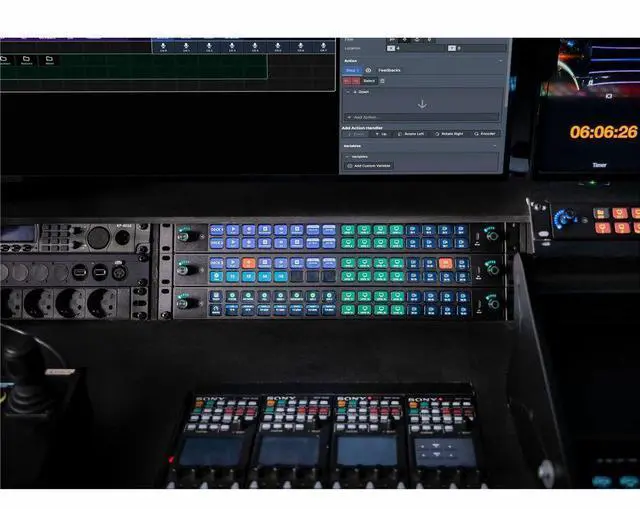This screenshot has height=509, width=640.
Task: Add the Rotate Right action handler
Action: (449, 134)
